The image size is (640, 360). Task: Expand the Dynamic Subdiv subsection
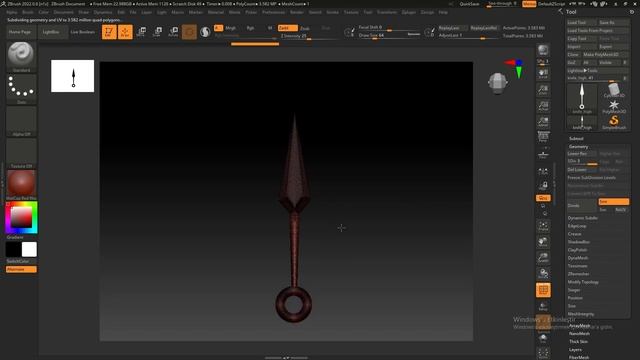coord(582,218)
